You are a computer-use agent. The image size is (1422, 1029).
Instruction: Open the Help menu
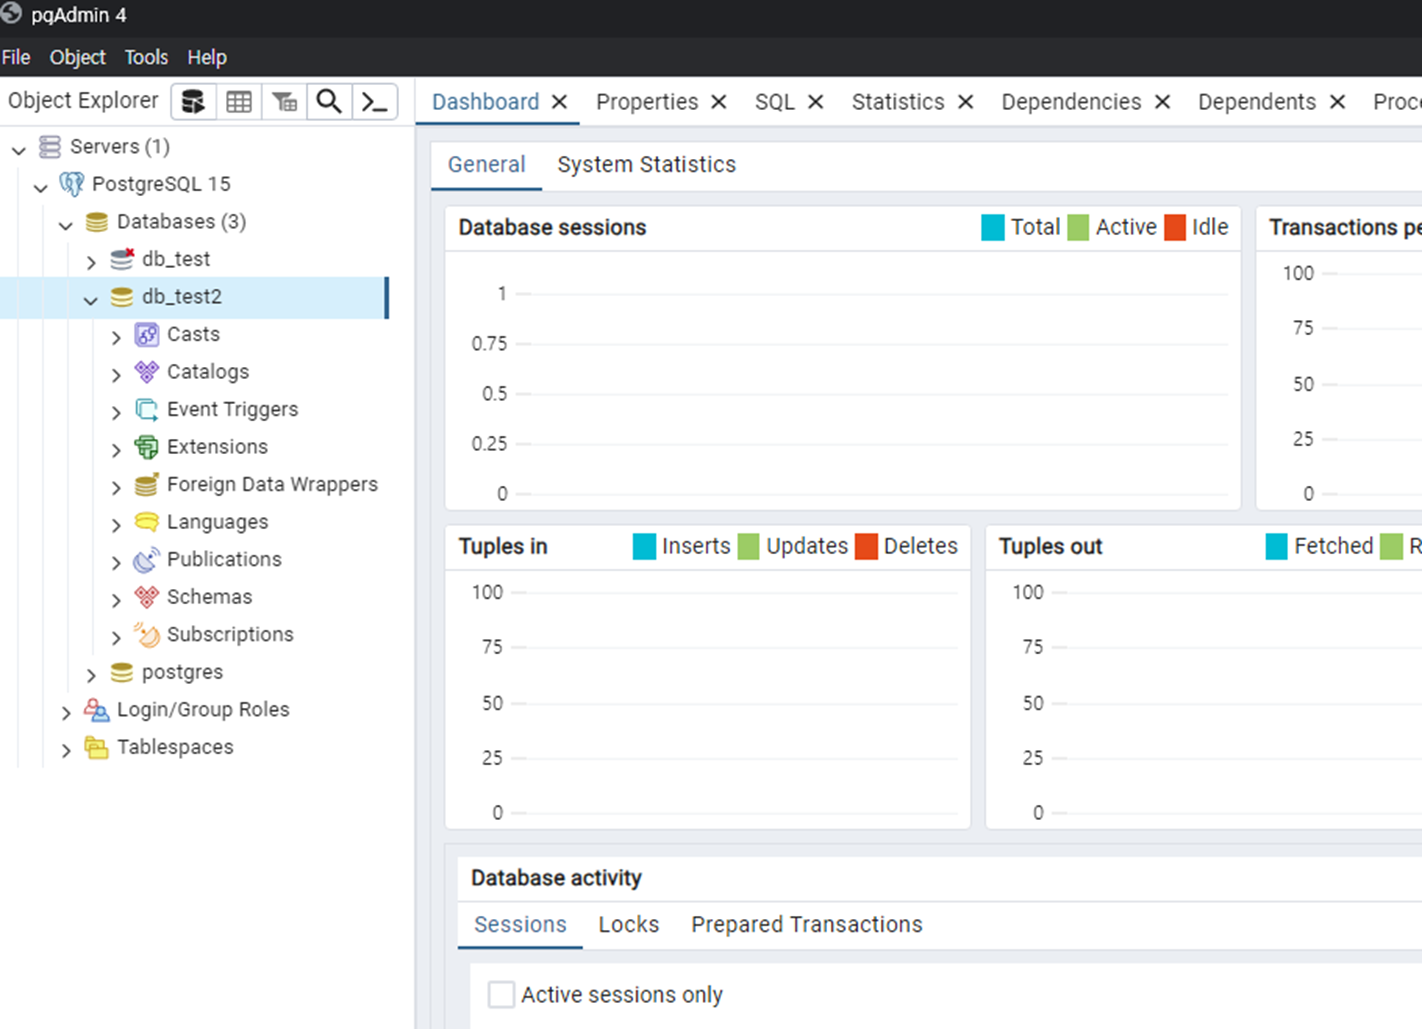tap(207, 57)
